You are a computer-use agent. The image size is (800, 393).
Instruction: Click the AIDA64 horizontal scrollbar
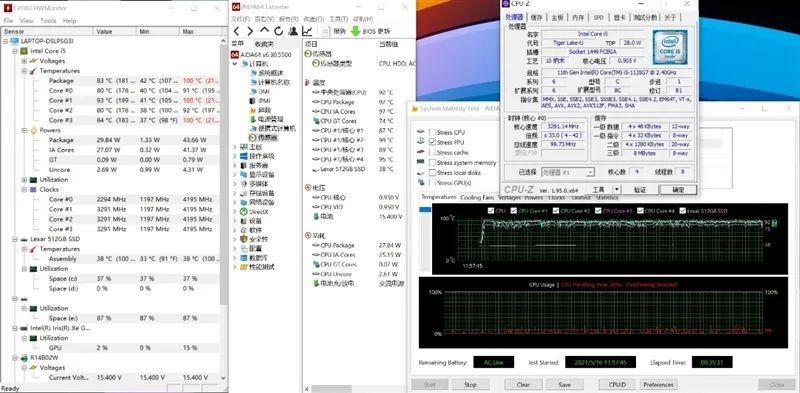click(331, 389)
